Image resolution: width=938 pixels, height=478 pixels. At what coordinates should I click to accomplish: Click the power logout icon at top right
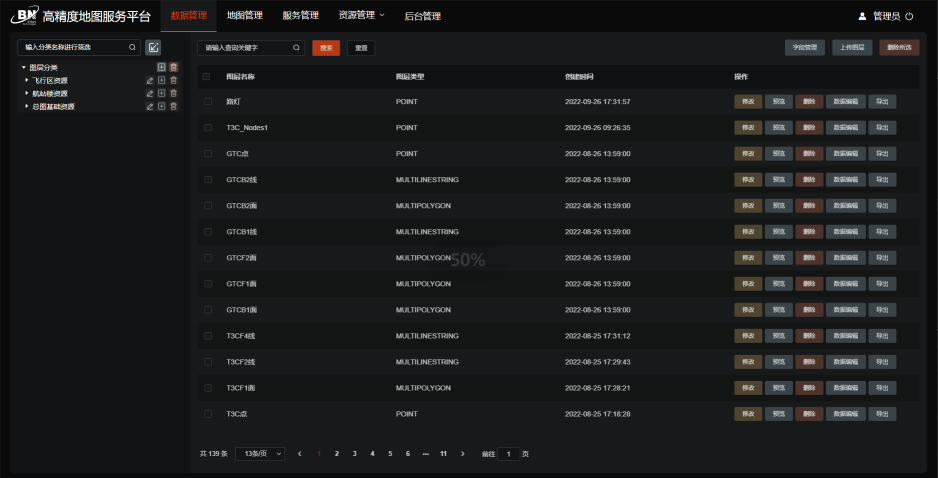click(909, 16)
